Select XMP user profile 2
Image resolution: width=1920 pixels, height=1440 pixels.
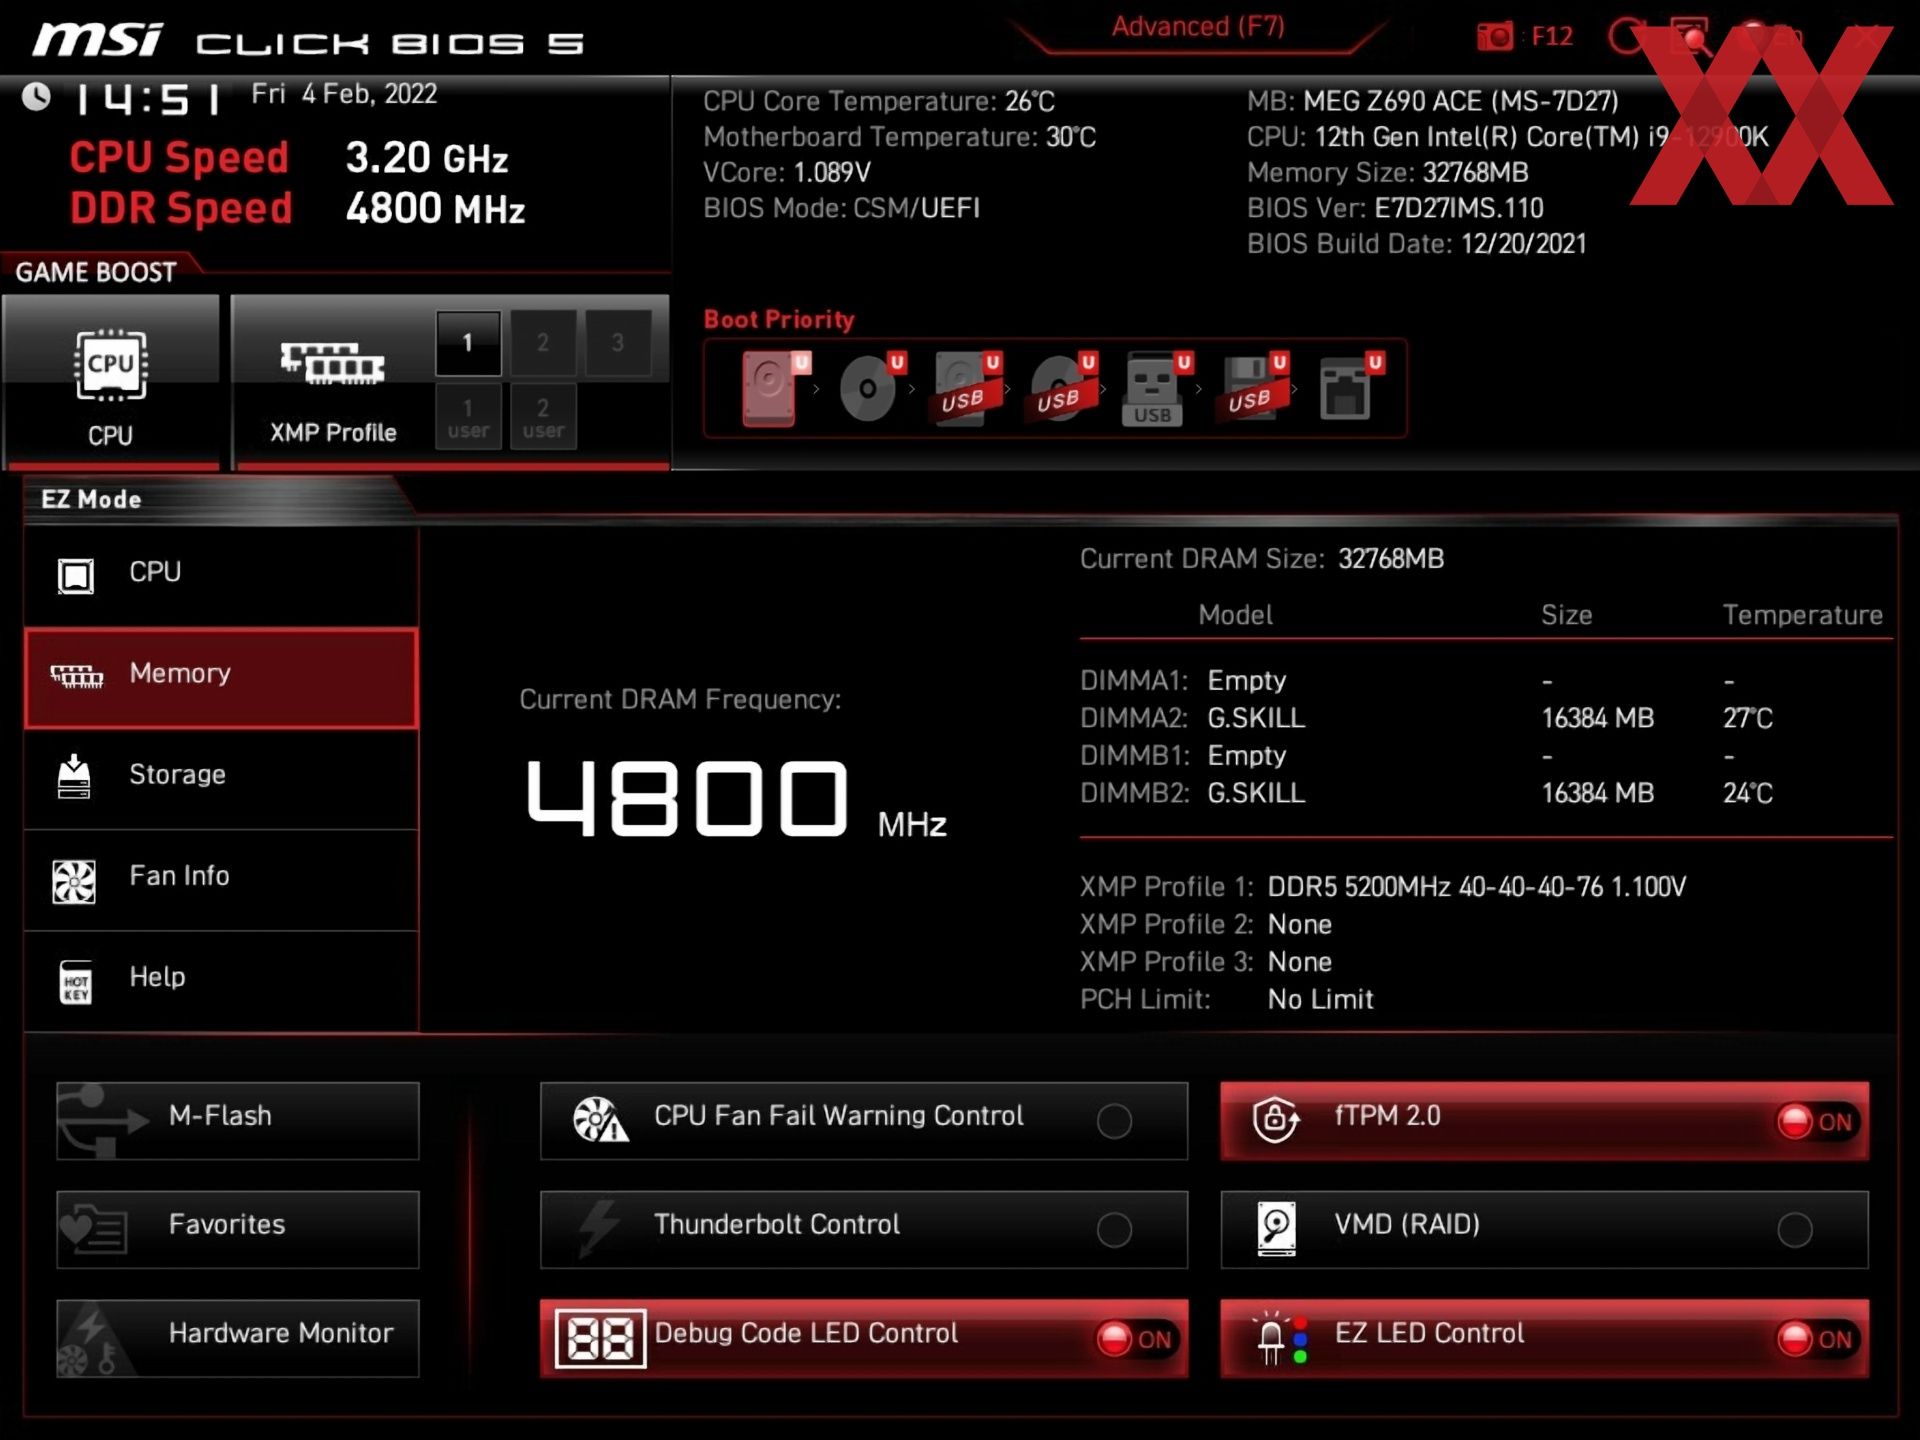543,417
